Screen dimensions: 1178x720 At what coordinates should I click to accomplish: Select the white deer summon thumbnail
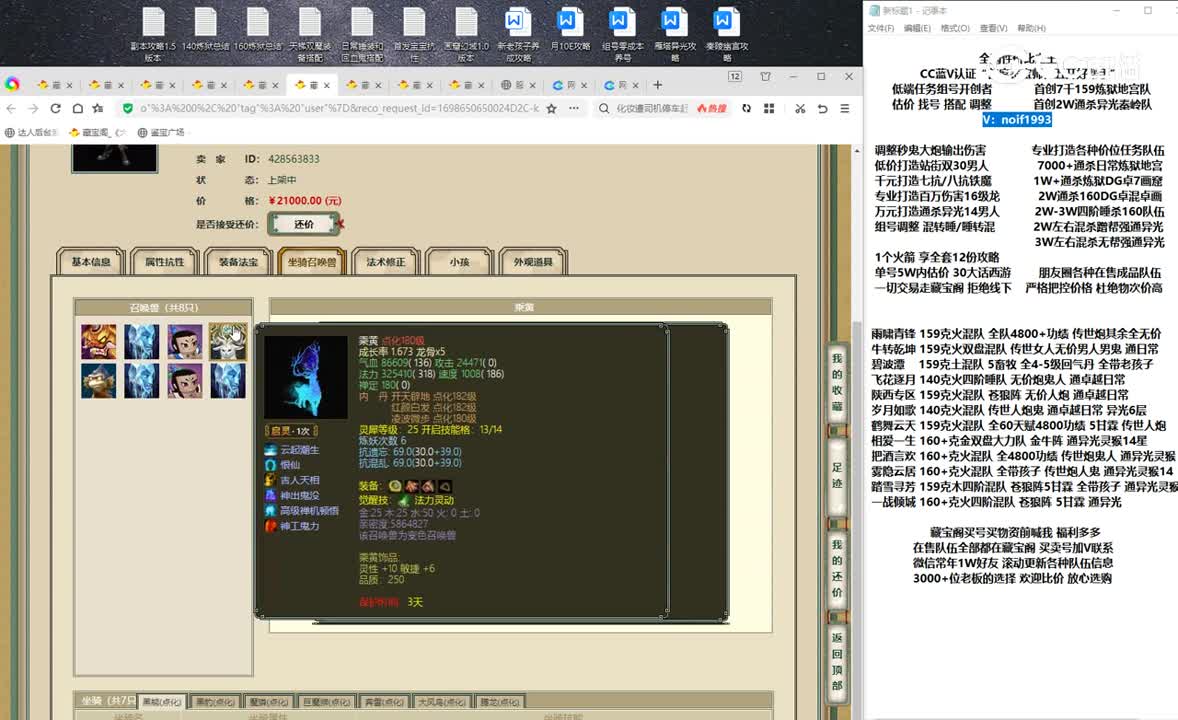coord(228,342)
